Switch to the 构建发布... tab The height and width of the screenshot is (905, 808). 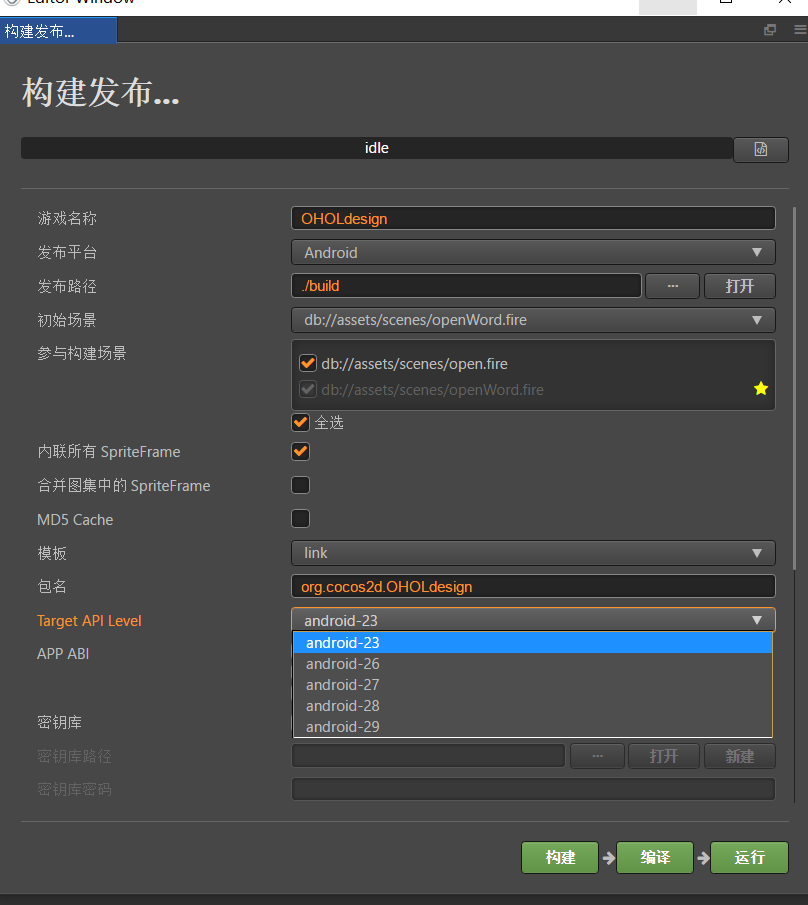(x=58, y=31)
